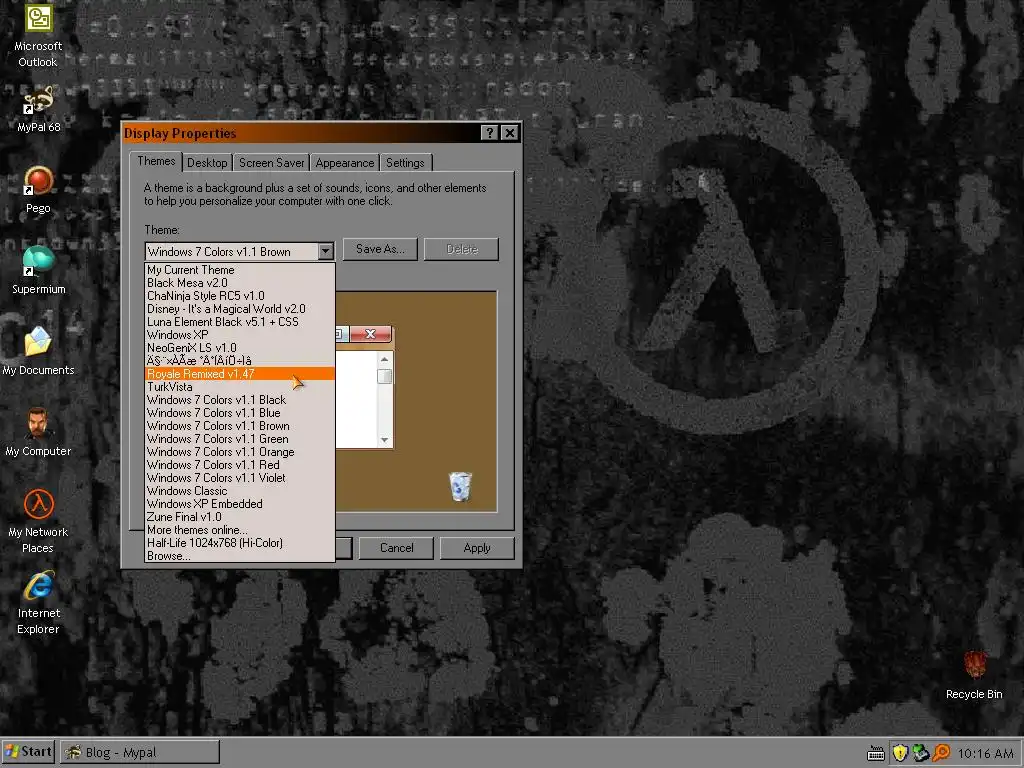Click the Display Properties help question button
Screen dimensions: 1024x768
tap(489, 133)
